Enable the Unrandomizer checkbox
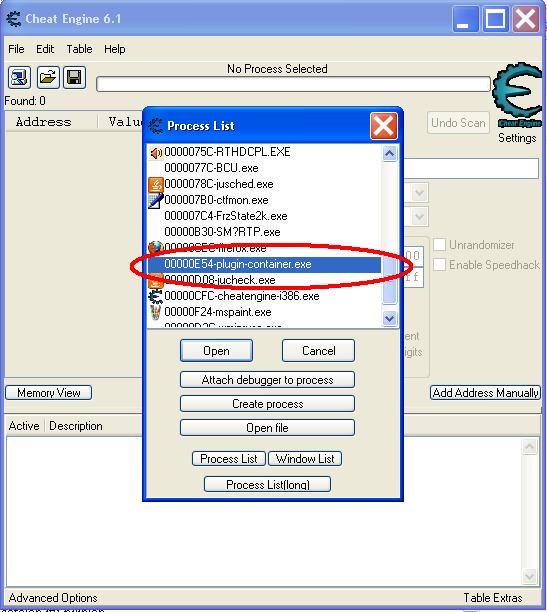Screen dimensions: 547x612 440,245
